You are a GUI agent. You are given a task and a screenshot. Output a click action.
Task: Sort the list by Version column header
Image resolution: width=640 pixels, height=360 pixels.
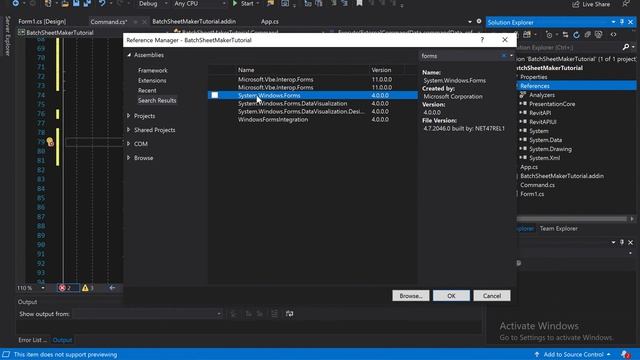click(x=381, y=70)
